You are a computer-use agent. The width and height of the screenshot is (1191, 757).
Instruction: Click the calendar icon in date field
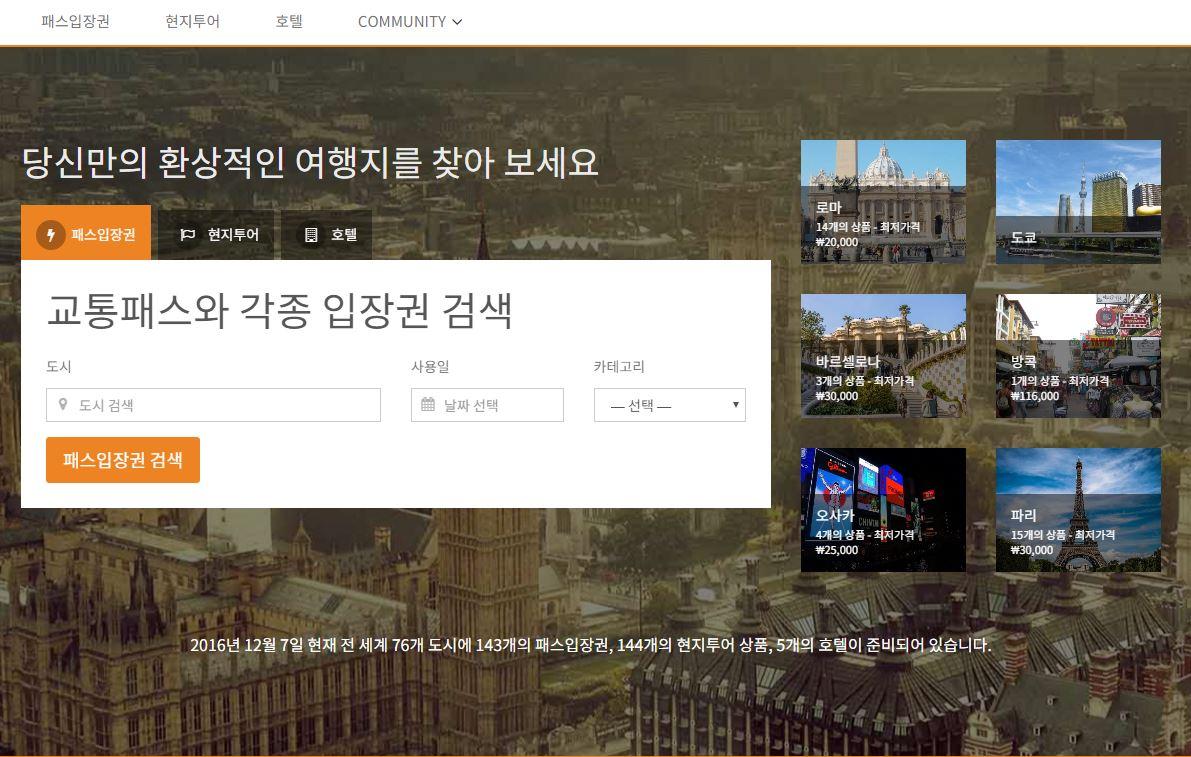pos(428,405)
